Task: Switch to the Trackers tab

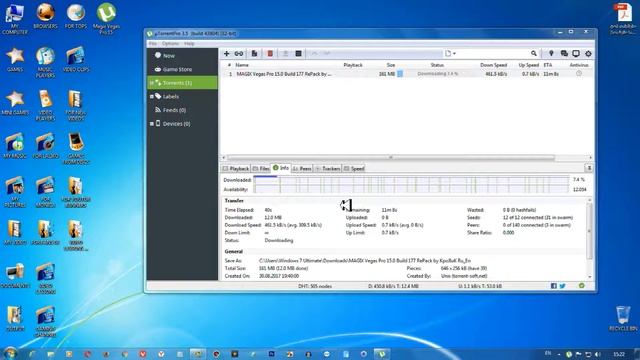Action: coord(328,169)
